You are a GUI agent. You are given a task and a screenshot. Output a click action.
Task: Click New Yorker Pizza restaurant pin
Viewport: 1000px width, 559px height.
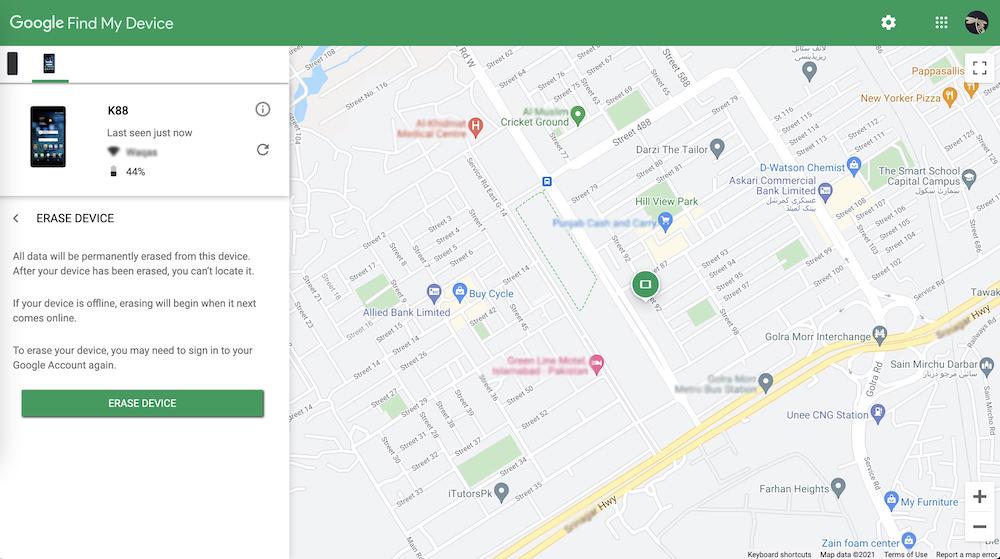[950, 97]
